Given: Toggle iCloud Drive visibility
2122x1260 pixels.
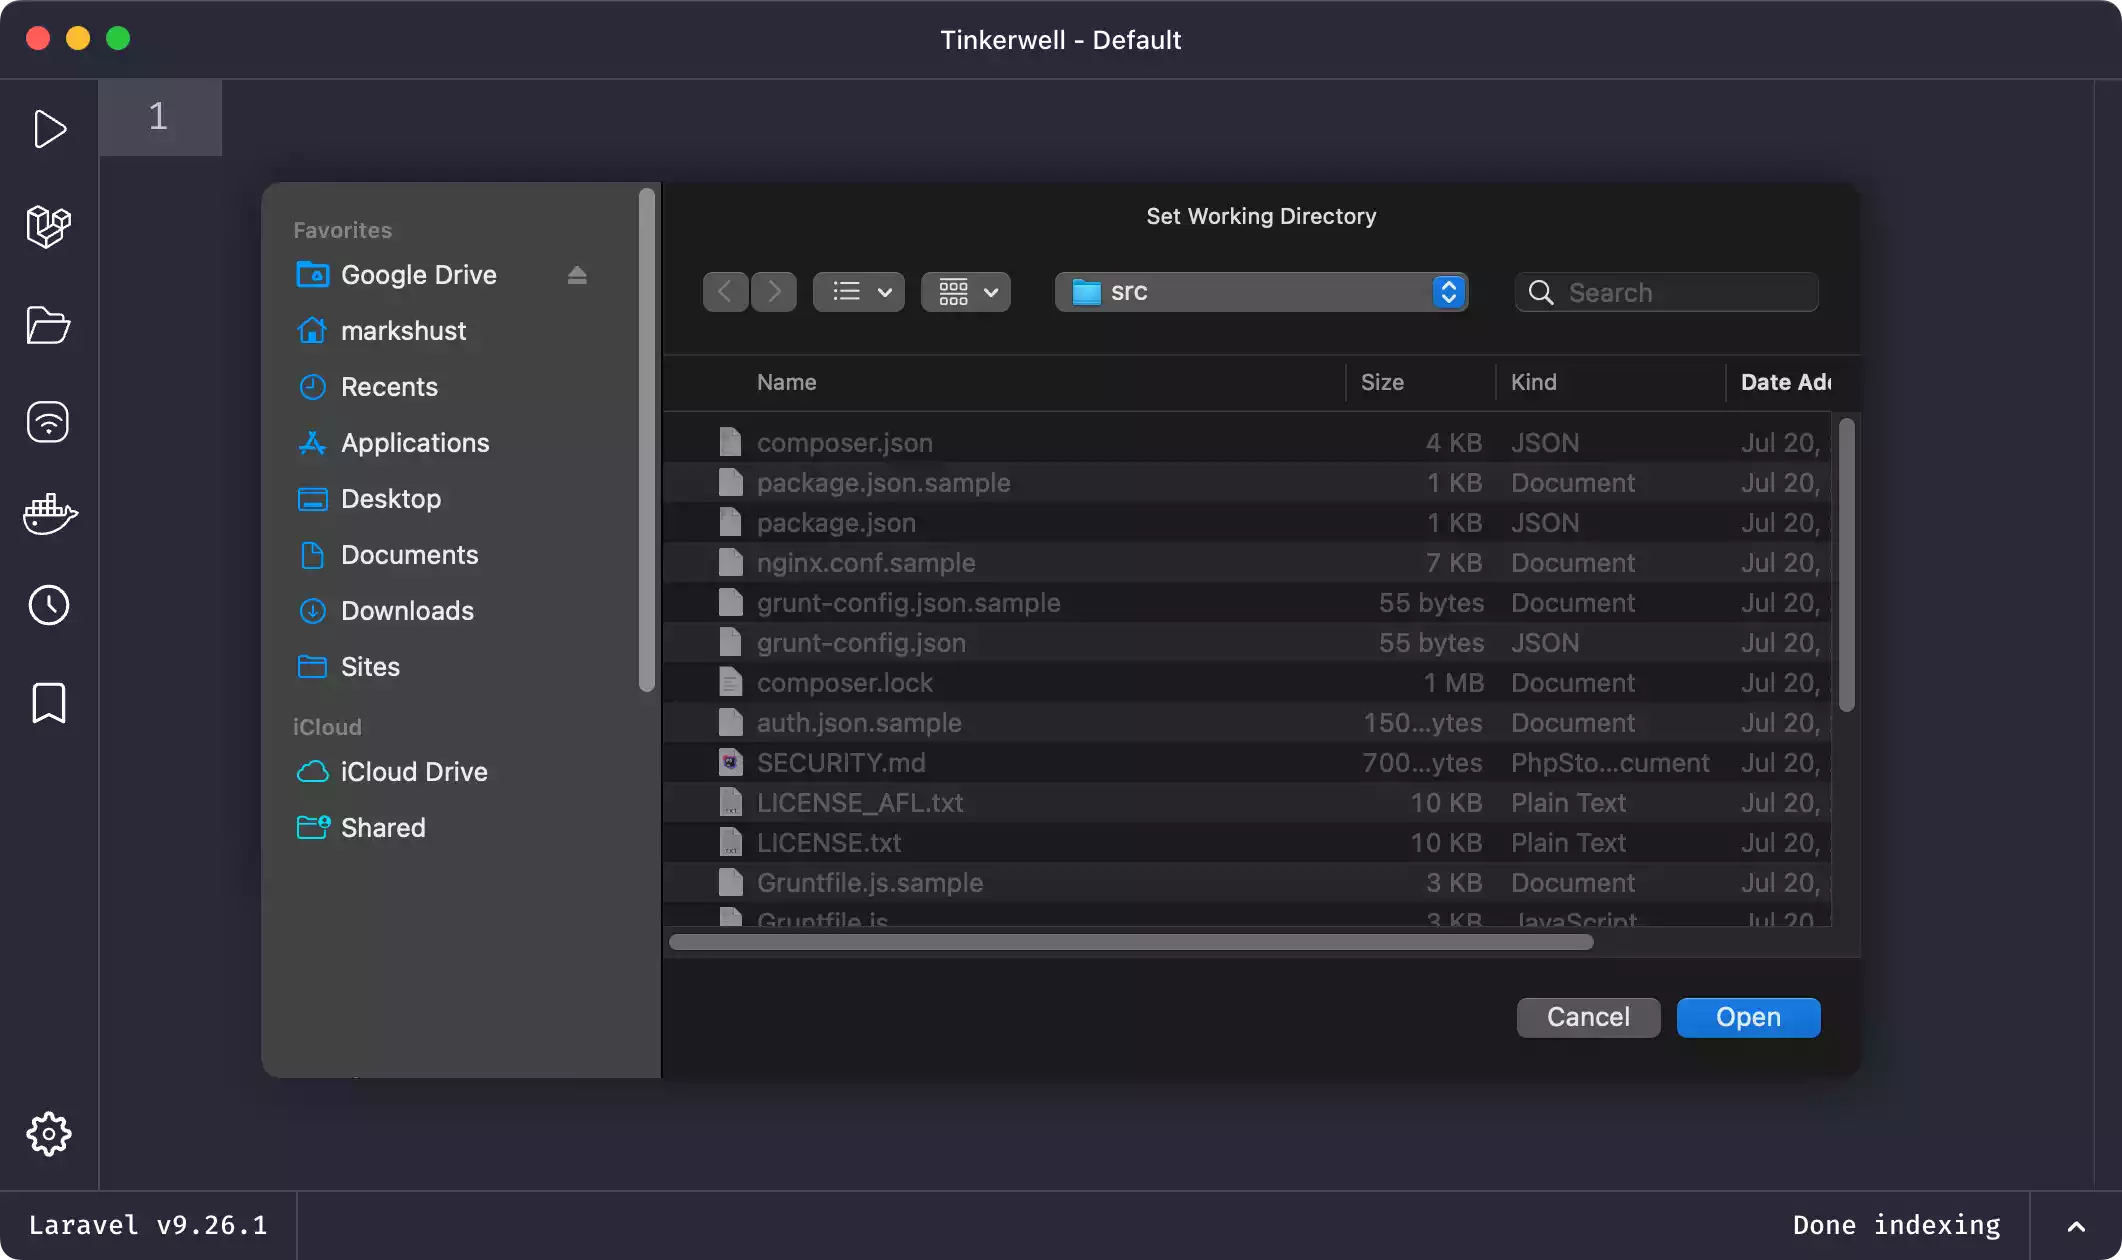Looking at the screenshot, I should (327, 728).
